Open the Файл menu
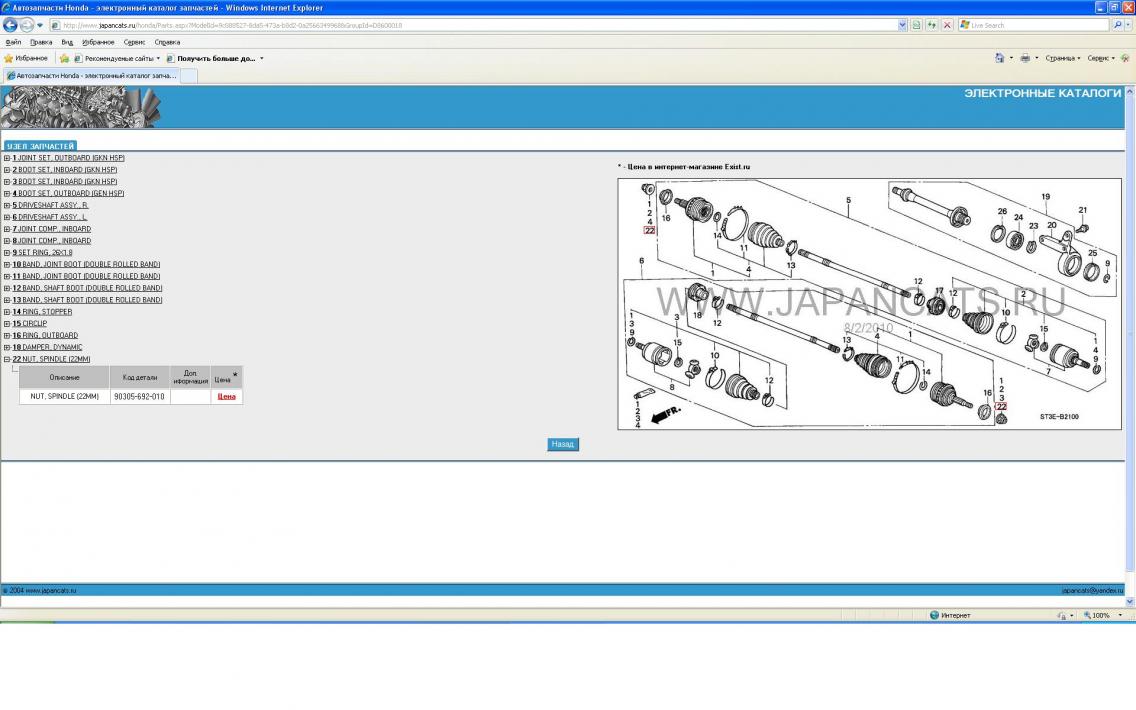This screenshot has height=710, width=1136. pos(13,42)
